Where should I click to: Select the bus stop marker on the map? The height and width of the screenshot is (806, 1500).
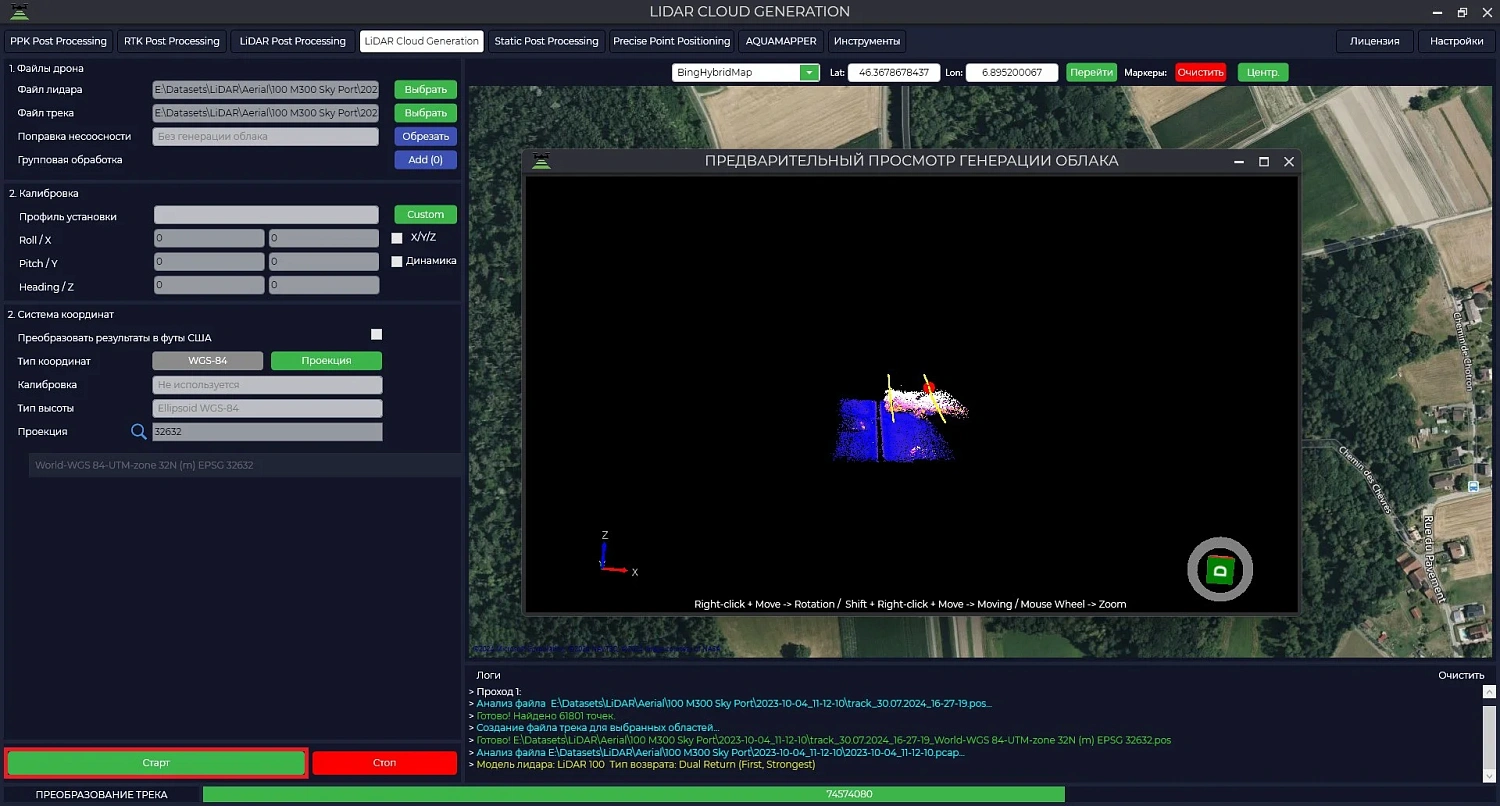click(x=1473, y=487)
